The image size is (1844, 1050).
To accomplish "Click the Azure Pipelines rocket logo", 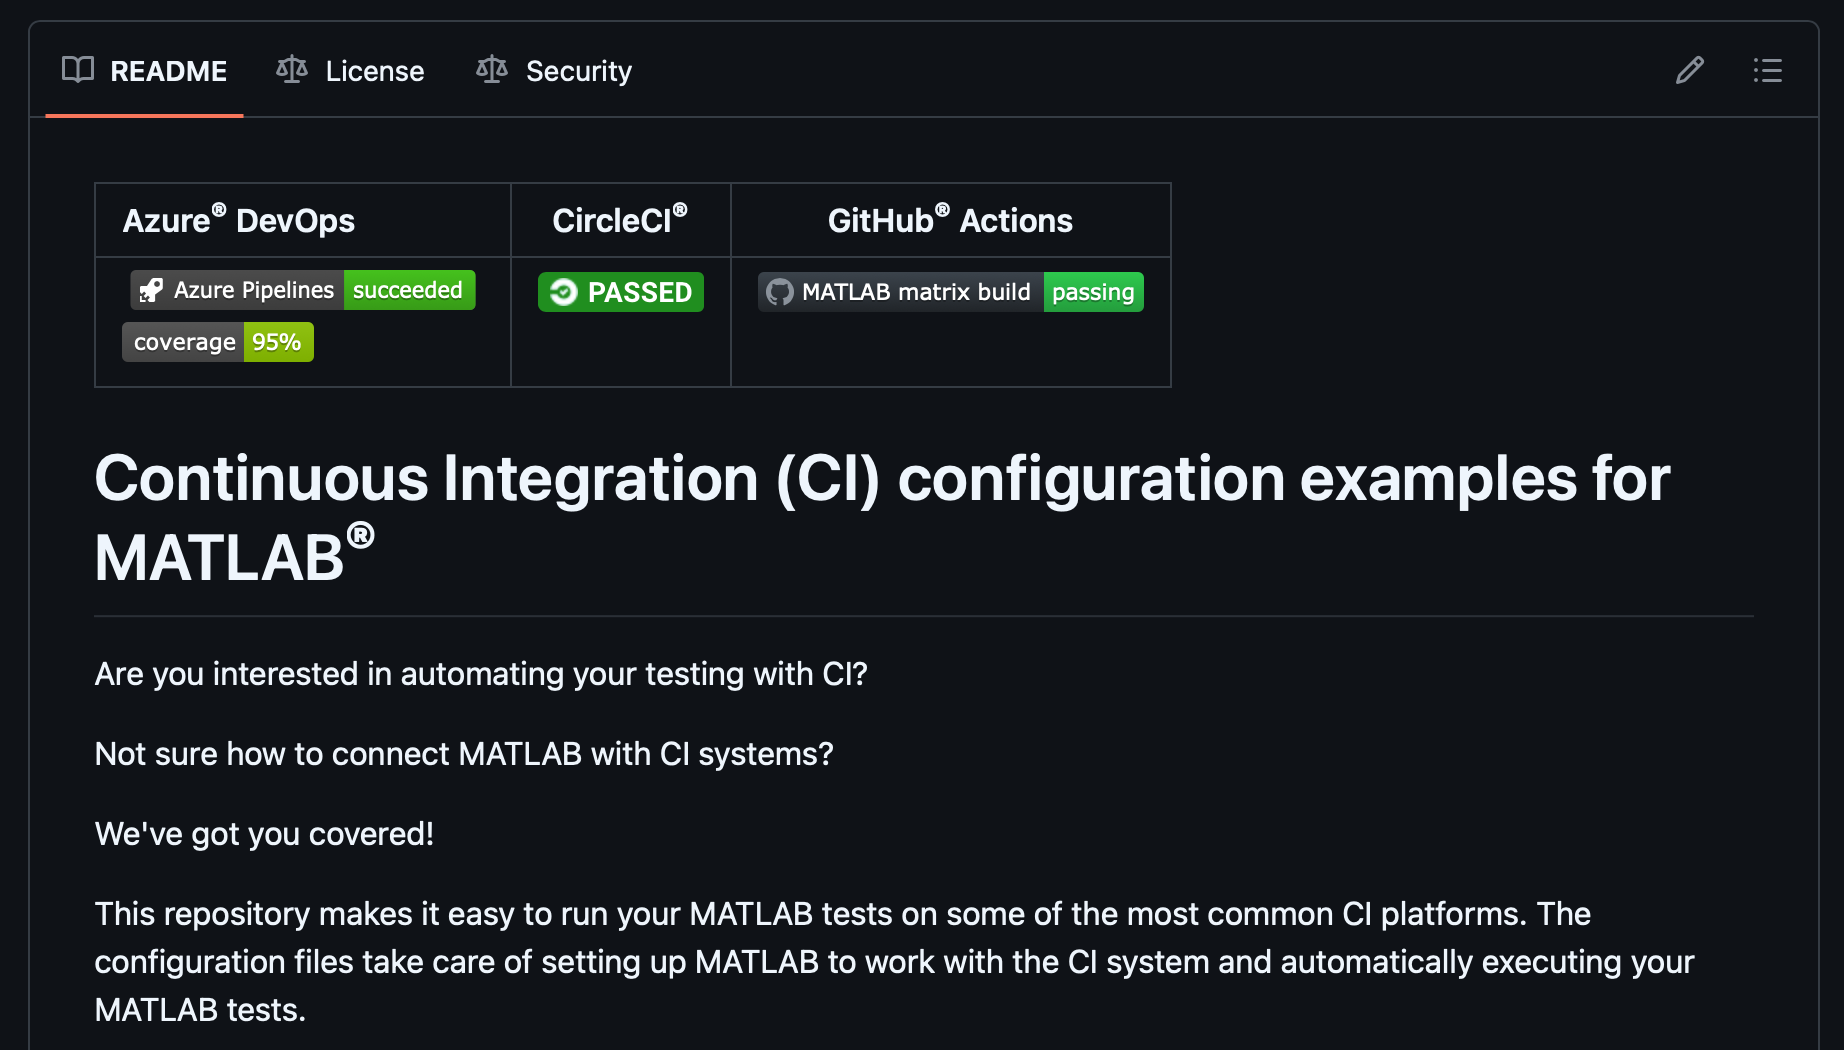I will (x=152, y=291).
